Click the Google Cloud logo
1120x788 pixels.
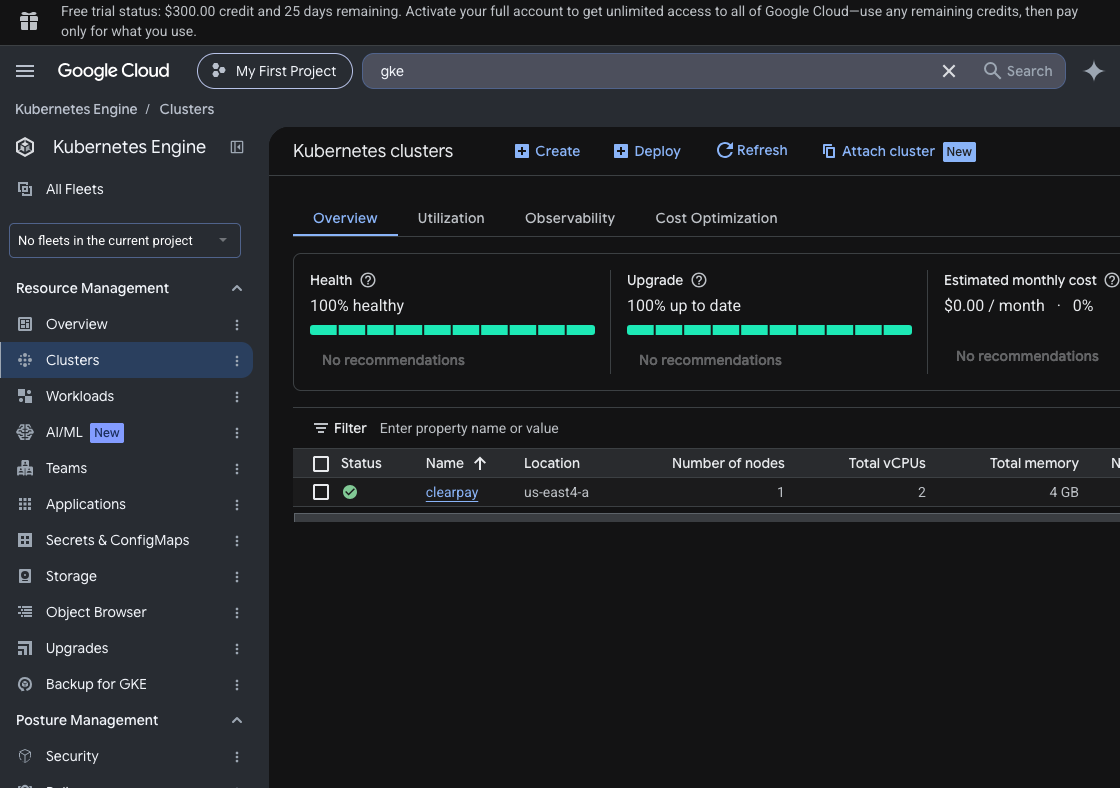[x=113, y=70]
